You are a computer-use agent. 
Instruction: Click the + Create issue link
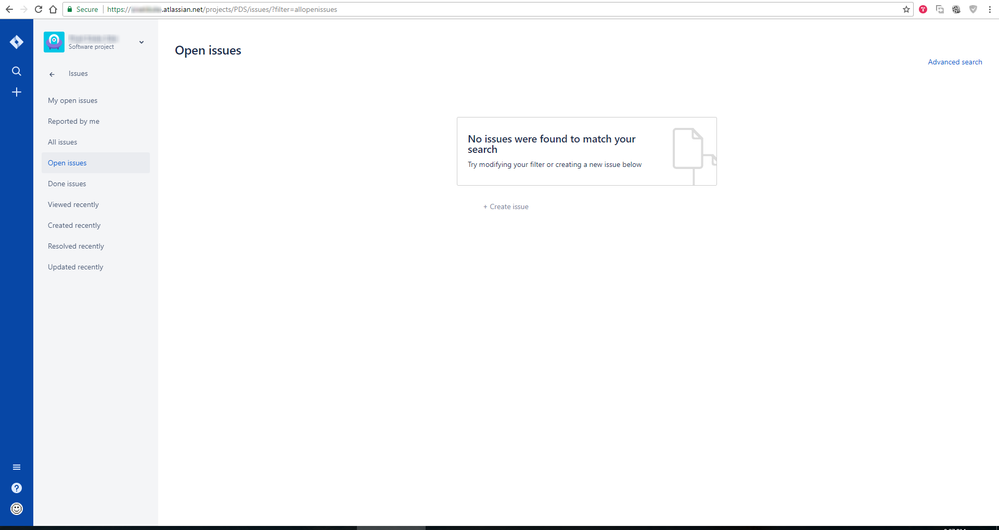click(506, 206)
